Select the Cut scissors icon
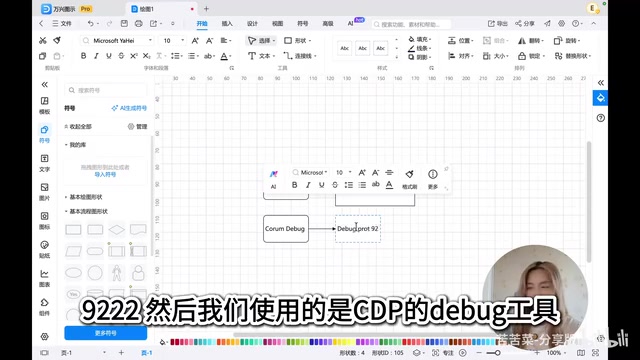Screen dimensions: 640x360 coord(42,40)
